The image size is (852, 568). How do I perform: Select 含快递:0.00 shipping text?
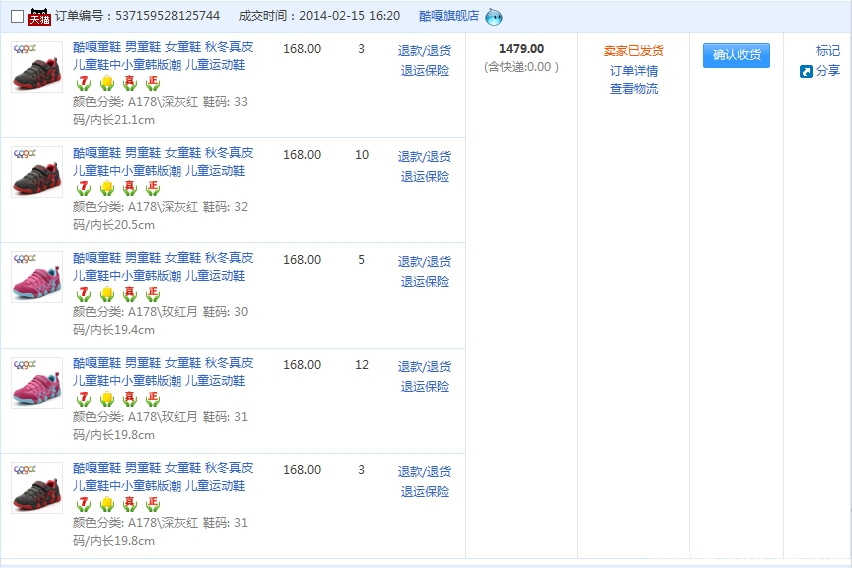[521, 67]
